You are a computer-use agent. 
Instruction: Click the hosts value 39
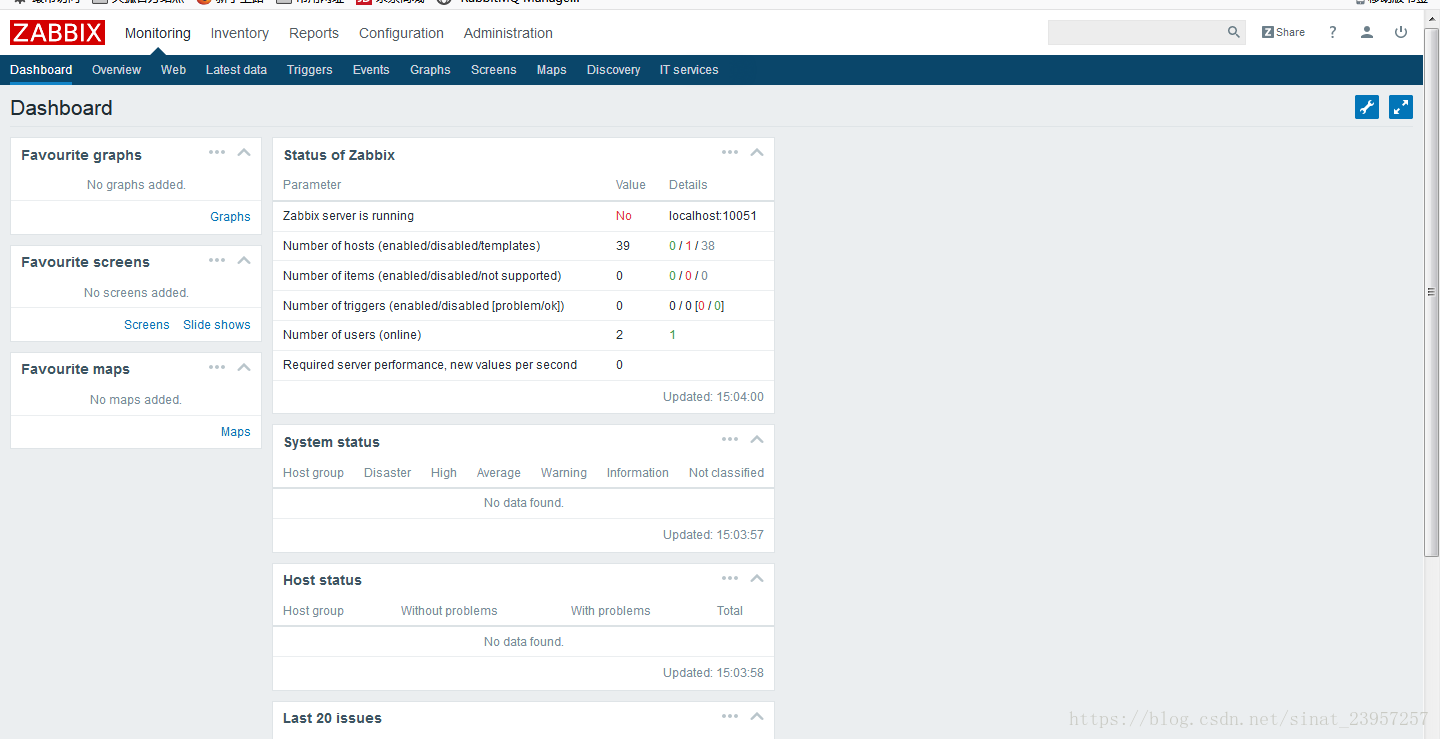(623, 246)
